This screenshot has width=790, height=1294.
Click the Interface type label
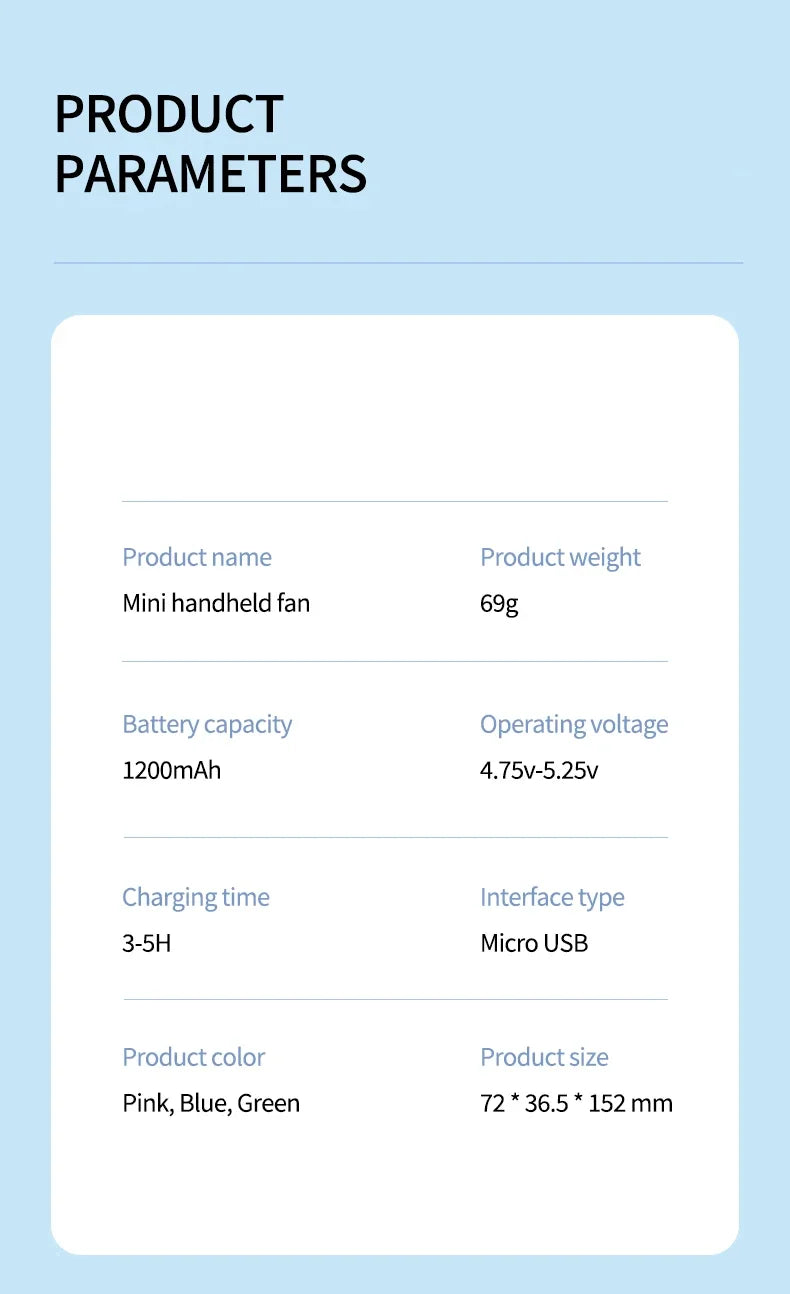pyautogui.click(x=552, y=897)
